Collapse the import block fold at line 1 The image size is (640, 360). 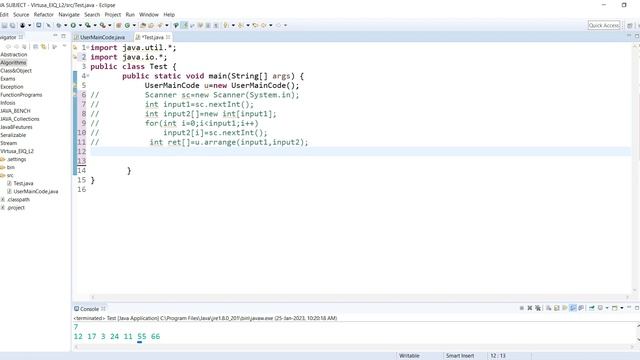point(88,48)
